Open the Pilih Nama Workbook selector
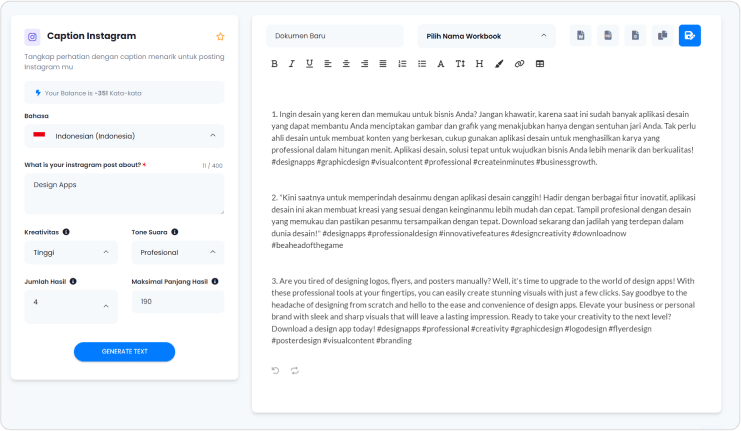 coord(486,36)
